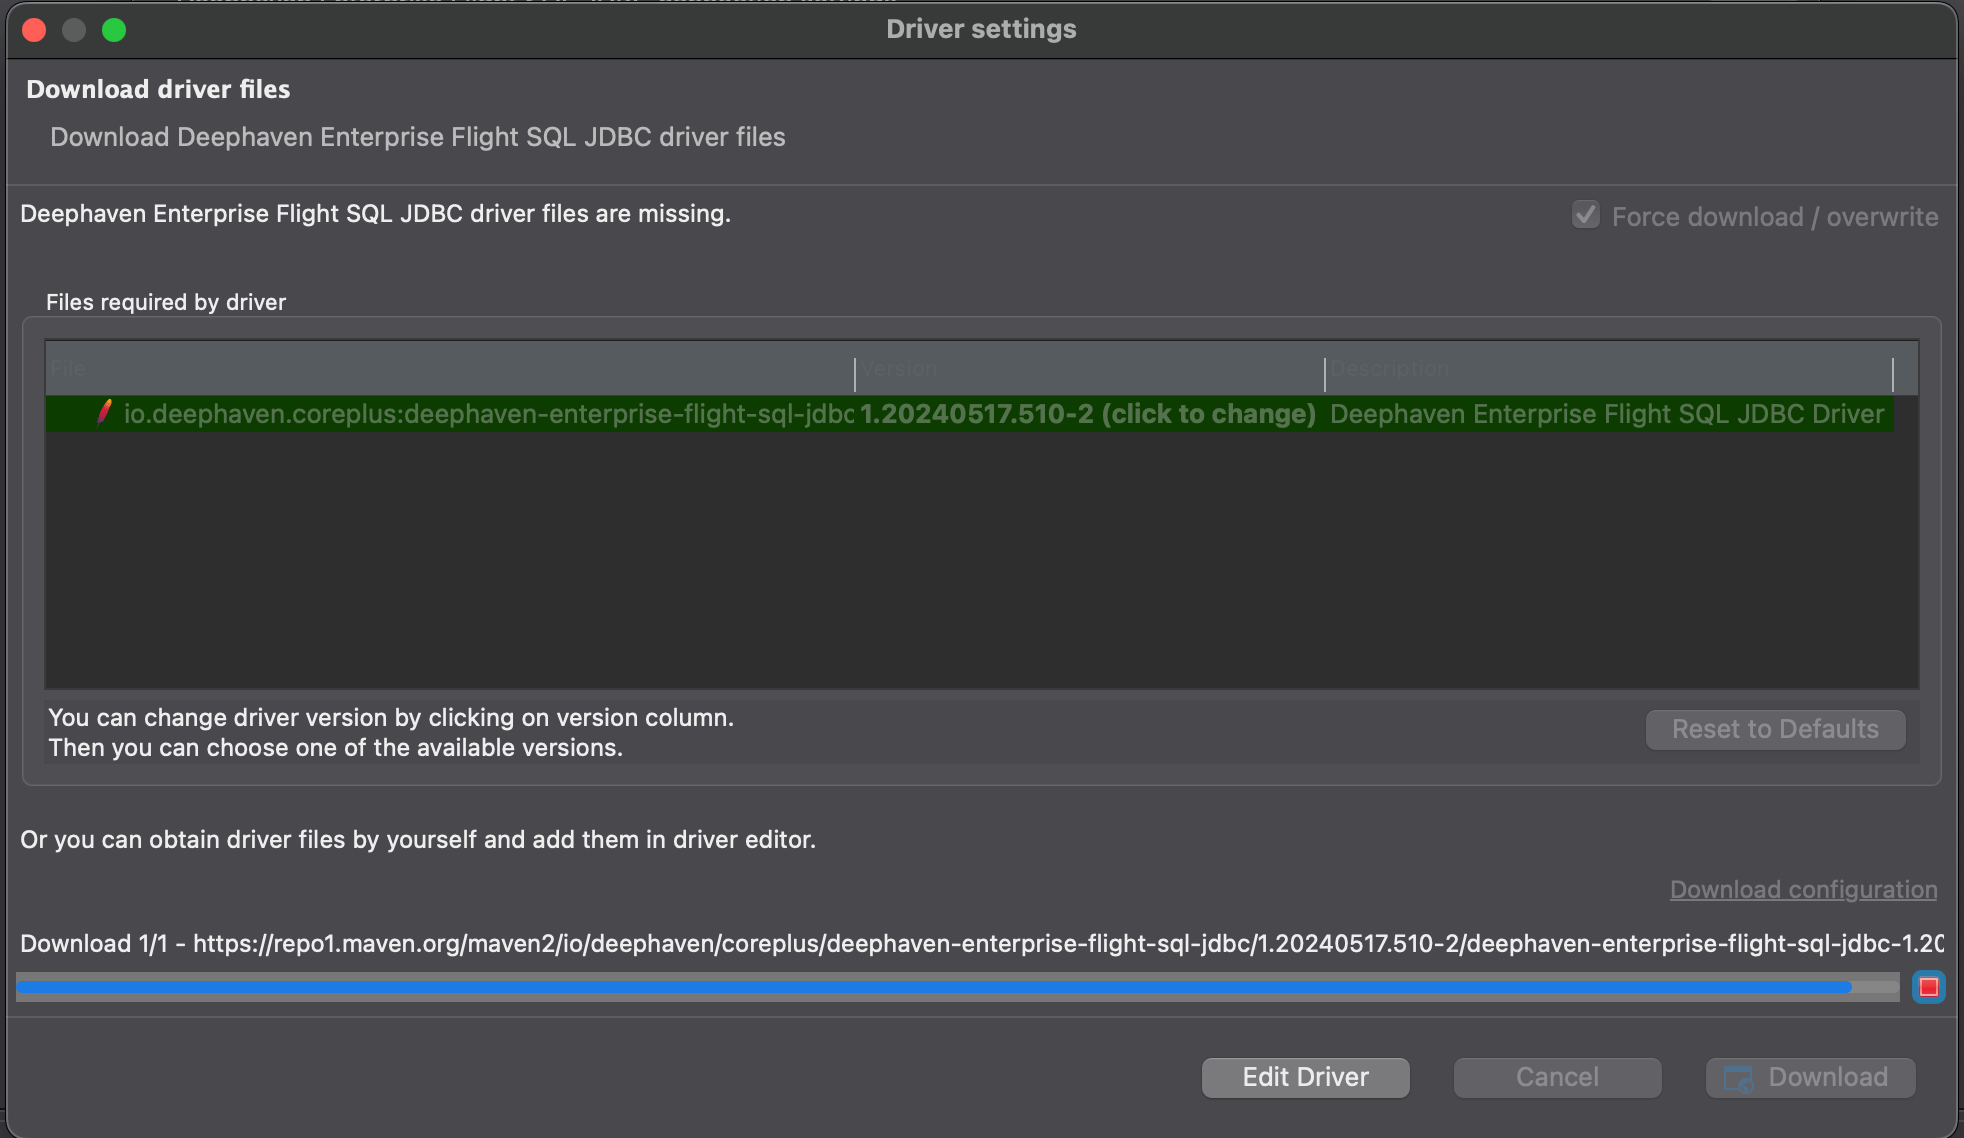Click the empty area of files table
This screenshot has height=1138, width=1964.
tap(980, 560)
